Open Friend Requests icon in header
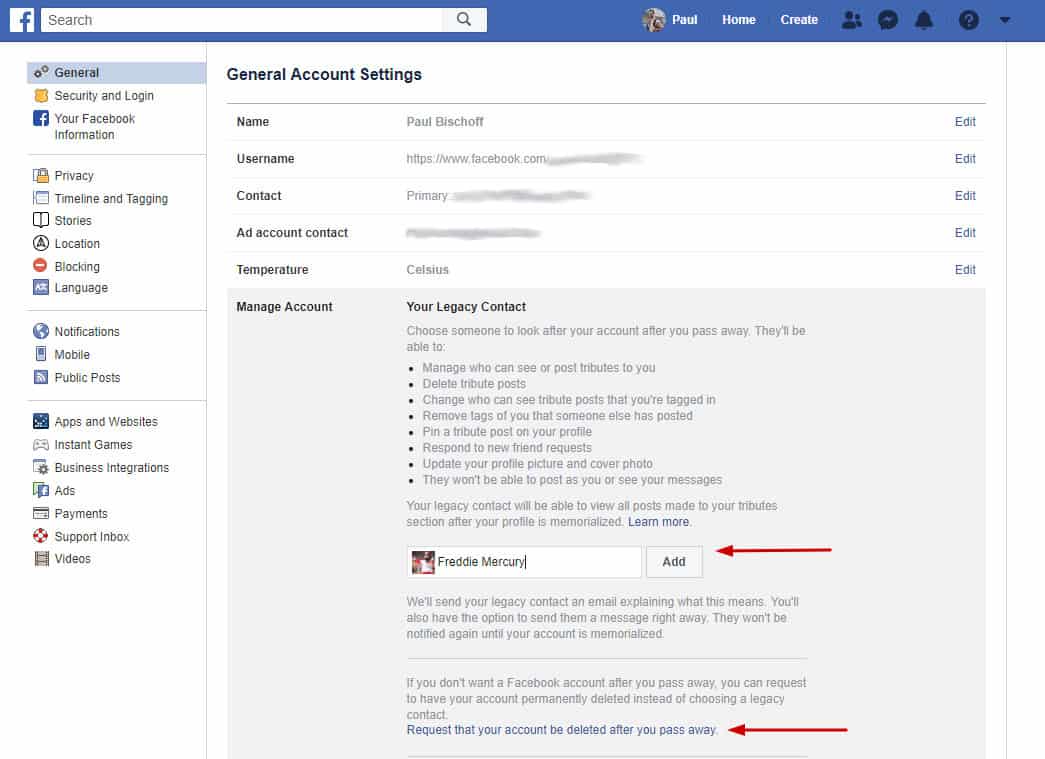The image size is (1045, 759). (851, 20)
